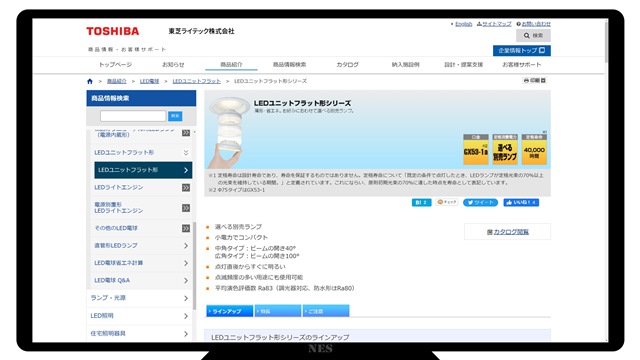
Task: Select 商品紹介 in the top navigation
Action: (231, 64)
